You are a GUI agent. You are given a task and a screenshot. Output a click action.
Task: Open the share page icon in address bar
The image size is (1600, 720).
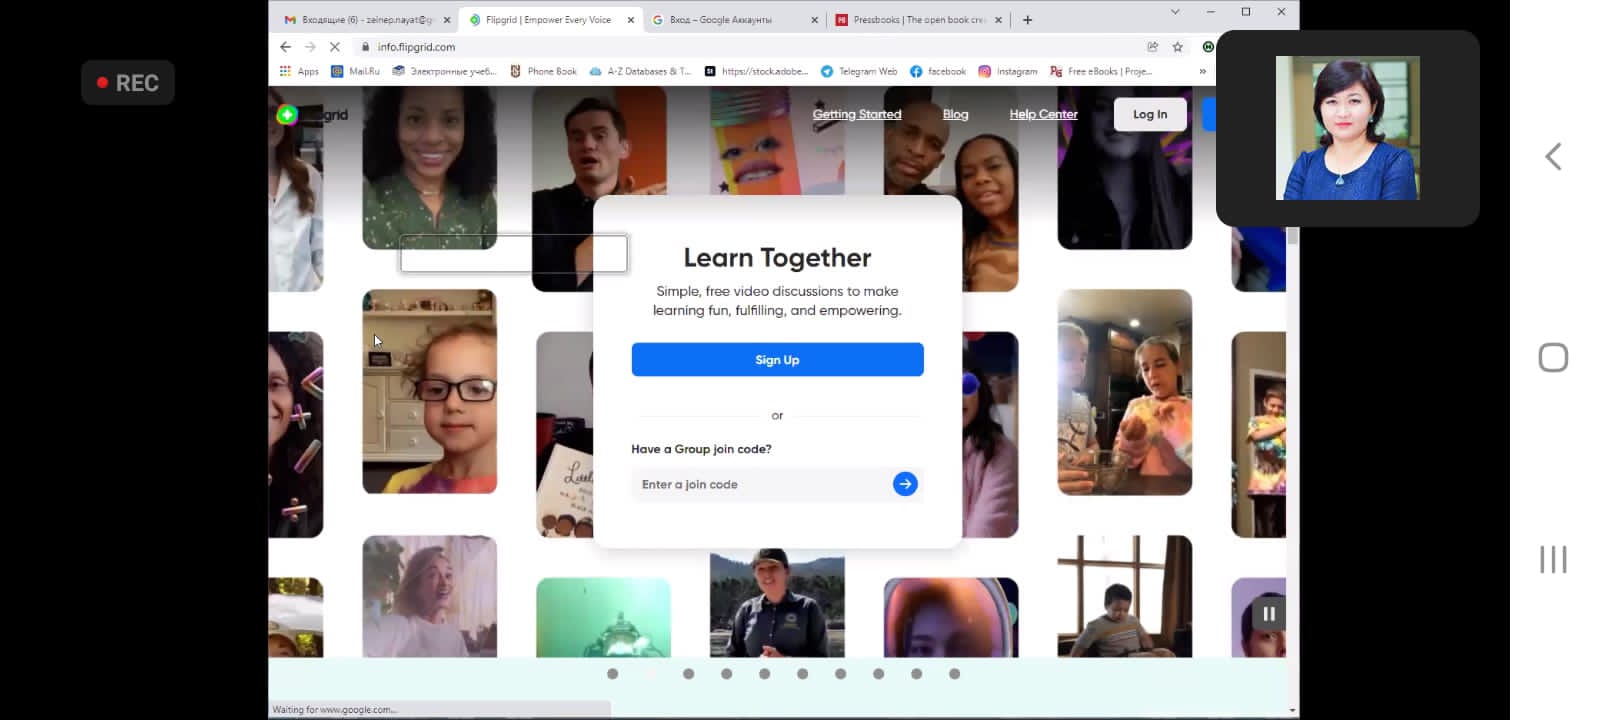[1152, 47]
